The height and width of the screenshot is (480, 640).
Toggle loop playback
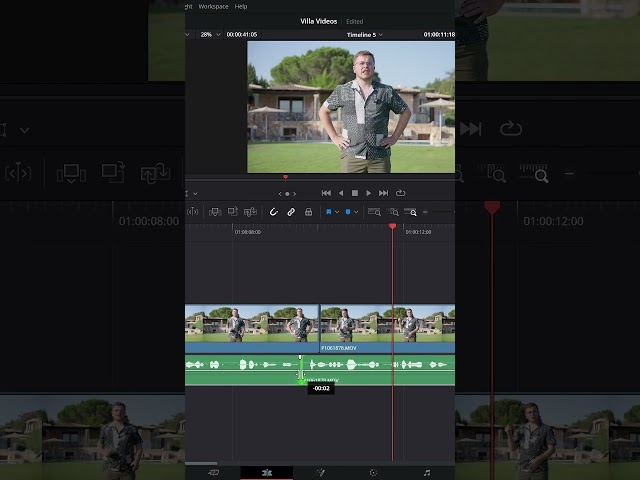click(x=400, y=193)
